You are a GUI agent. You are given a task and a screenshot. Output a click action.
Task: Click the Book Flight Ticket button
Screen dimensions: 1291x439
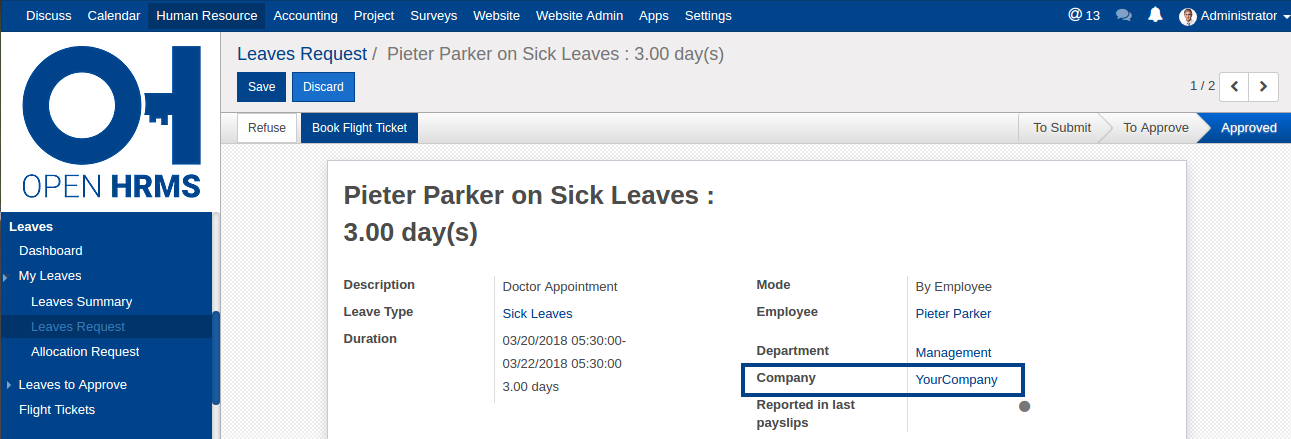[x=359, y=128]
